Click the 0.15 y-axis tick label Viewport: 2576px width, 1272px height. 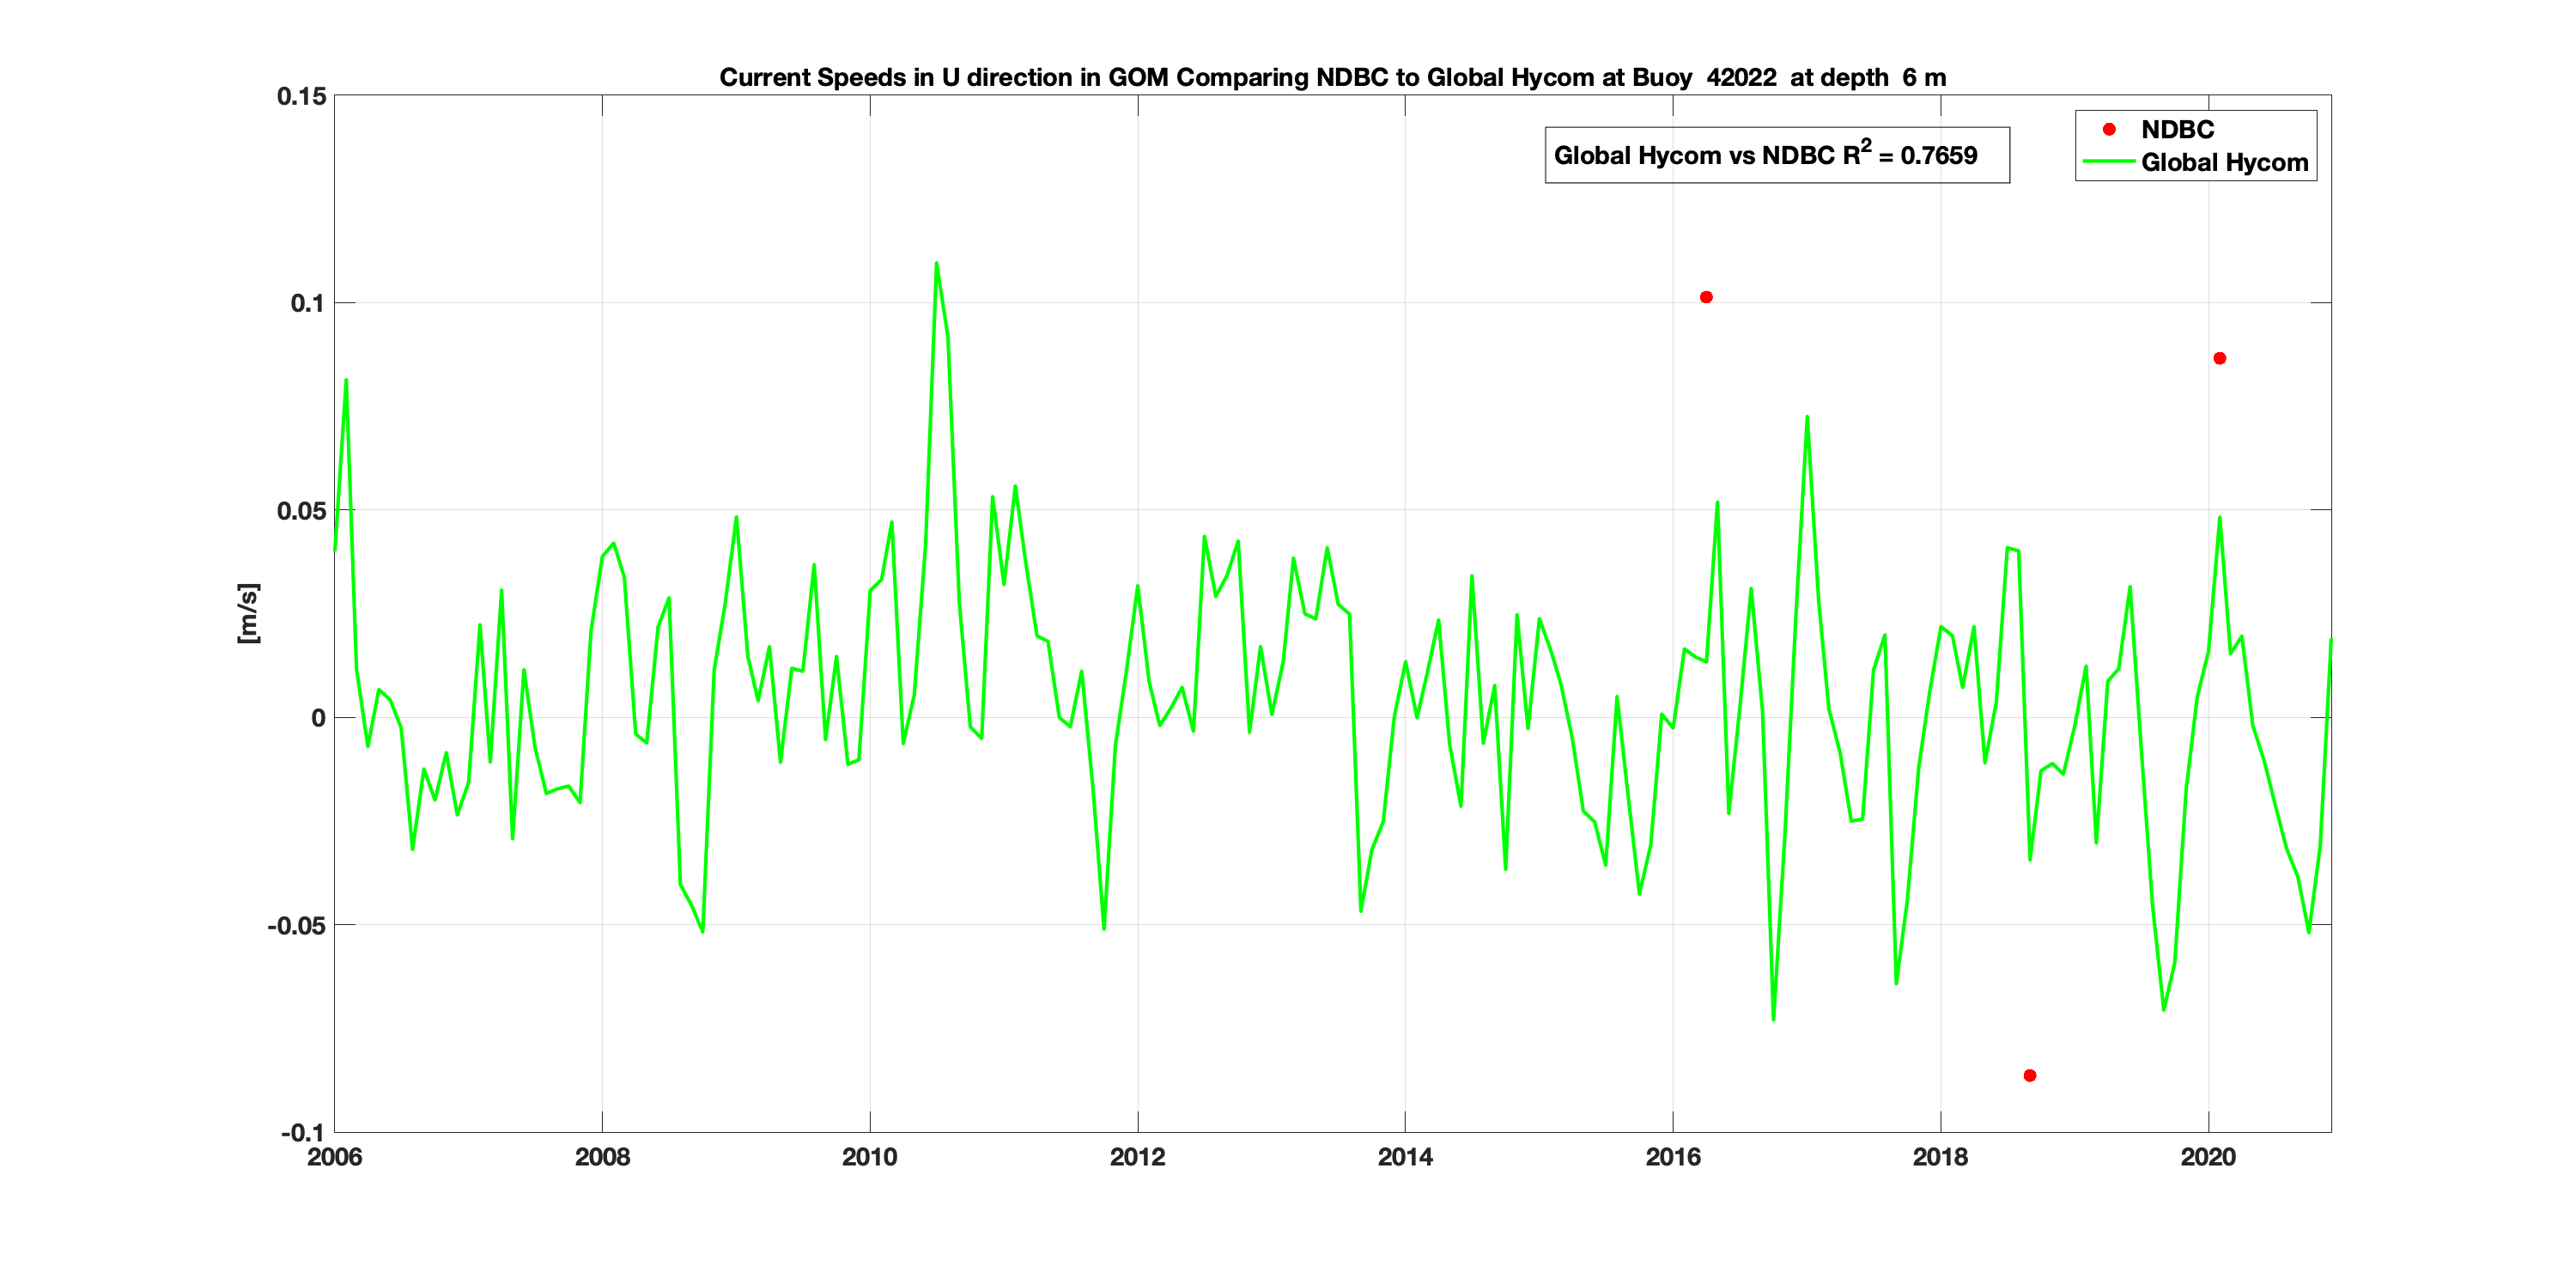pos(301,96)
